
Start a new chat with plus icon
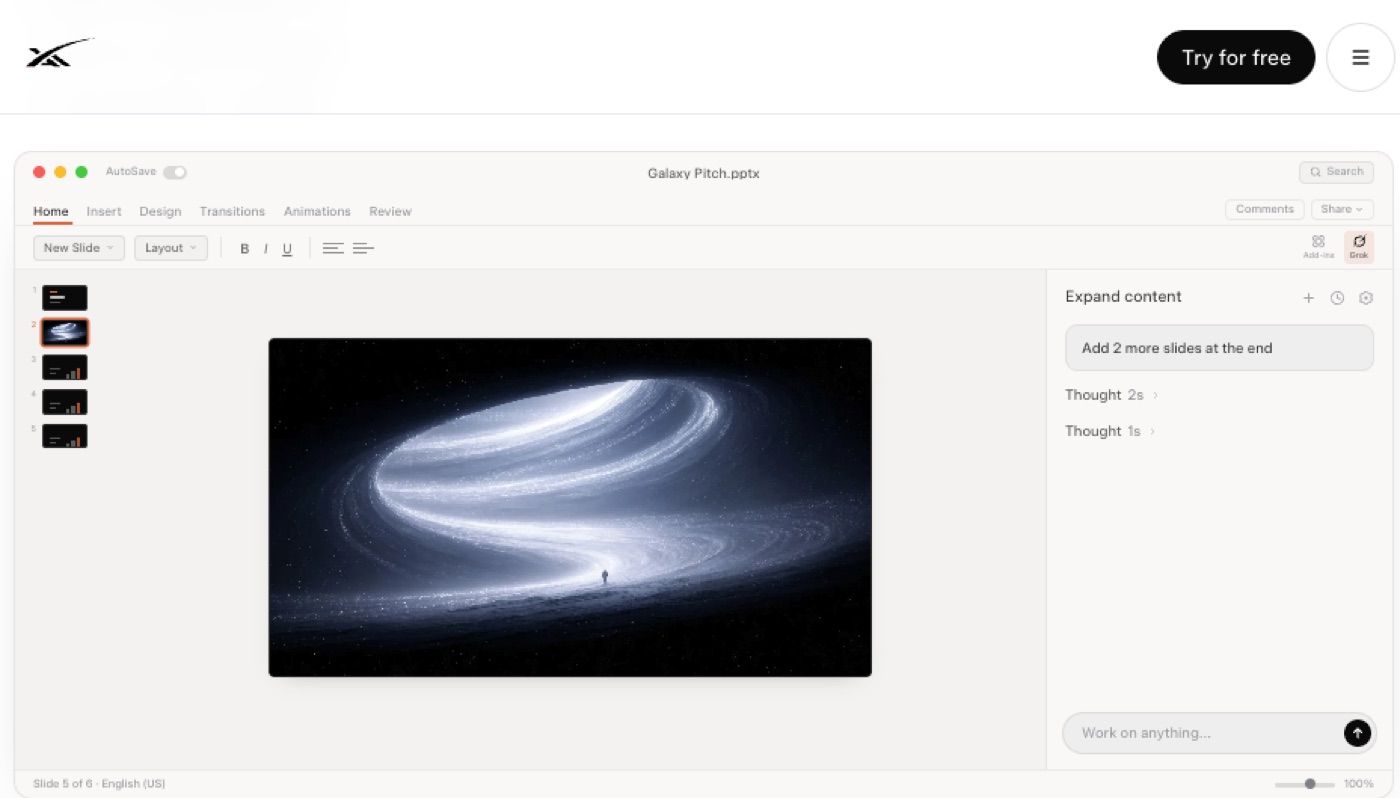click(1308, 298)
